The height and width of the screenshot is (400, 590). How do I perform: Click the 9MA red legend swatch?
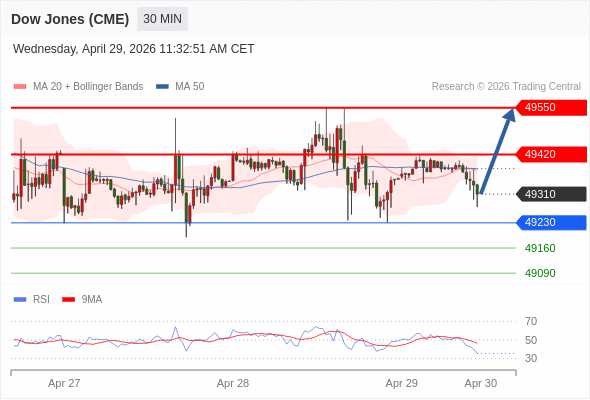coord(68,300)
